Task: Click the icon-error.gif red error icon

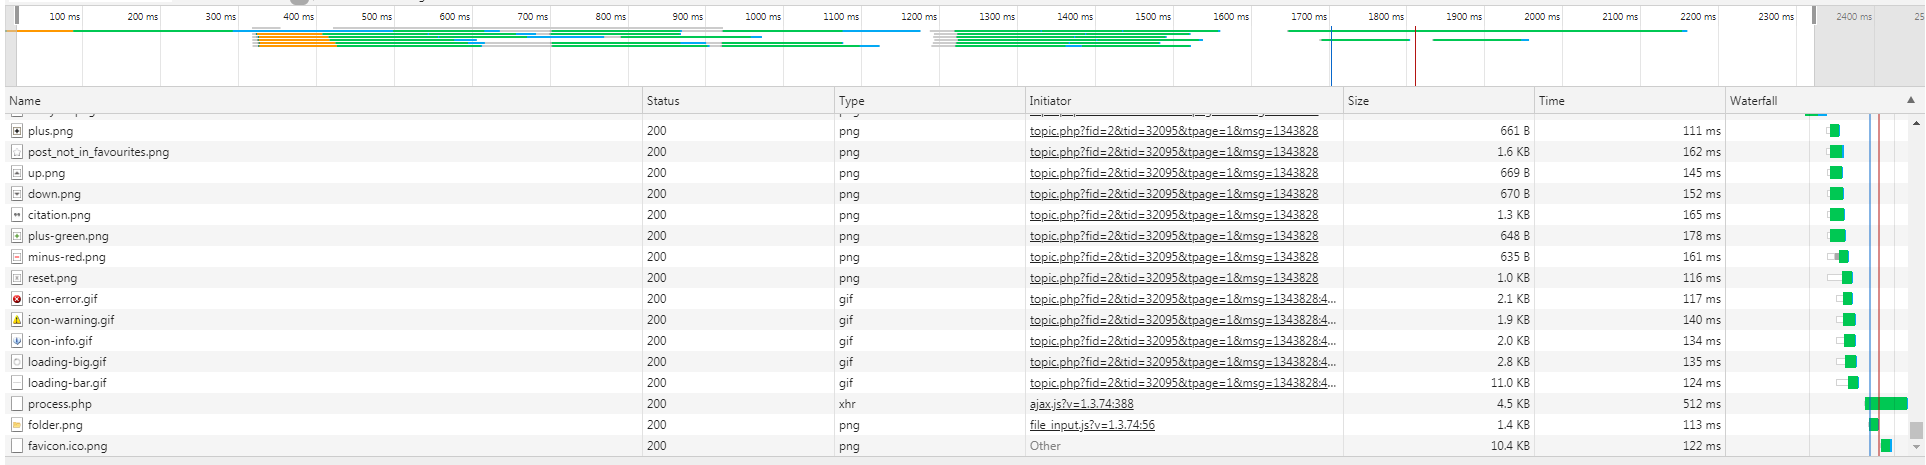Action: 17,299
